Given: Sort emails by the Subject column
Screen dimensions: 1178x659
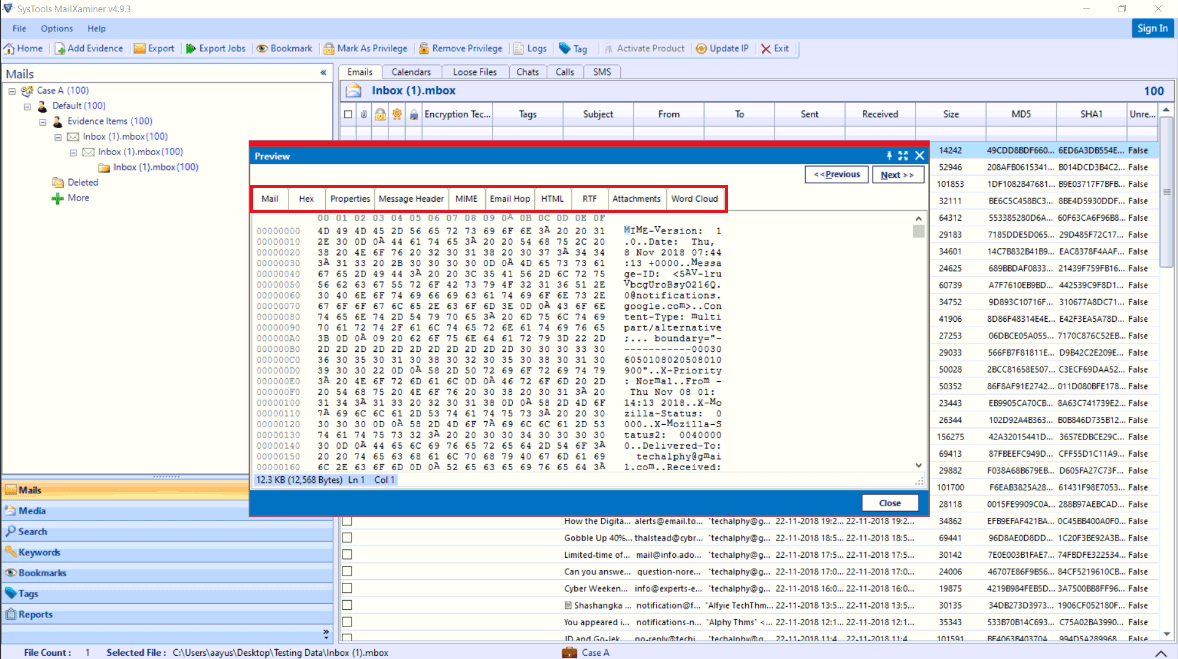Looking at the screenshot, I should 598,114.
